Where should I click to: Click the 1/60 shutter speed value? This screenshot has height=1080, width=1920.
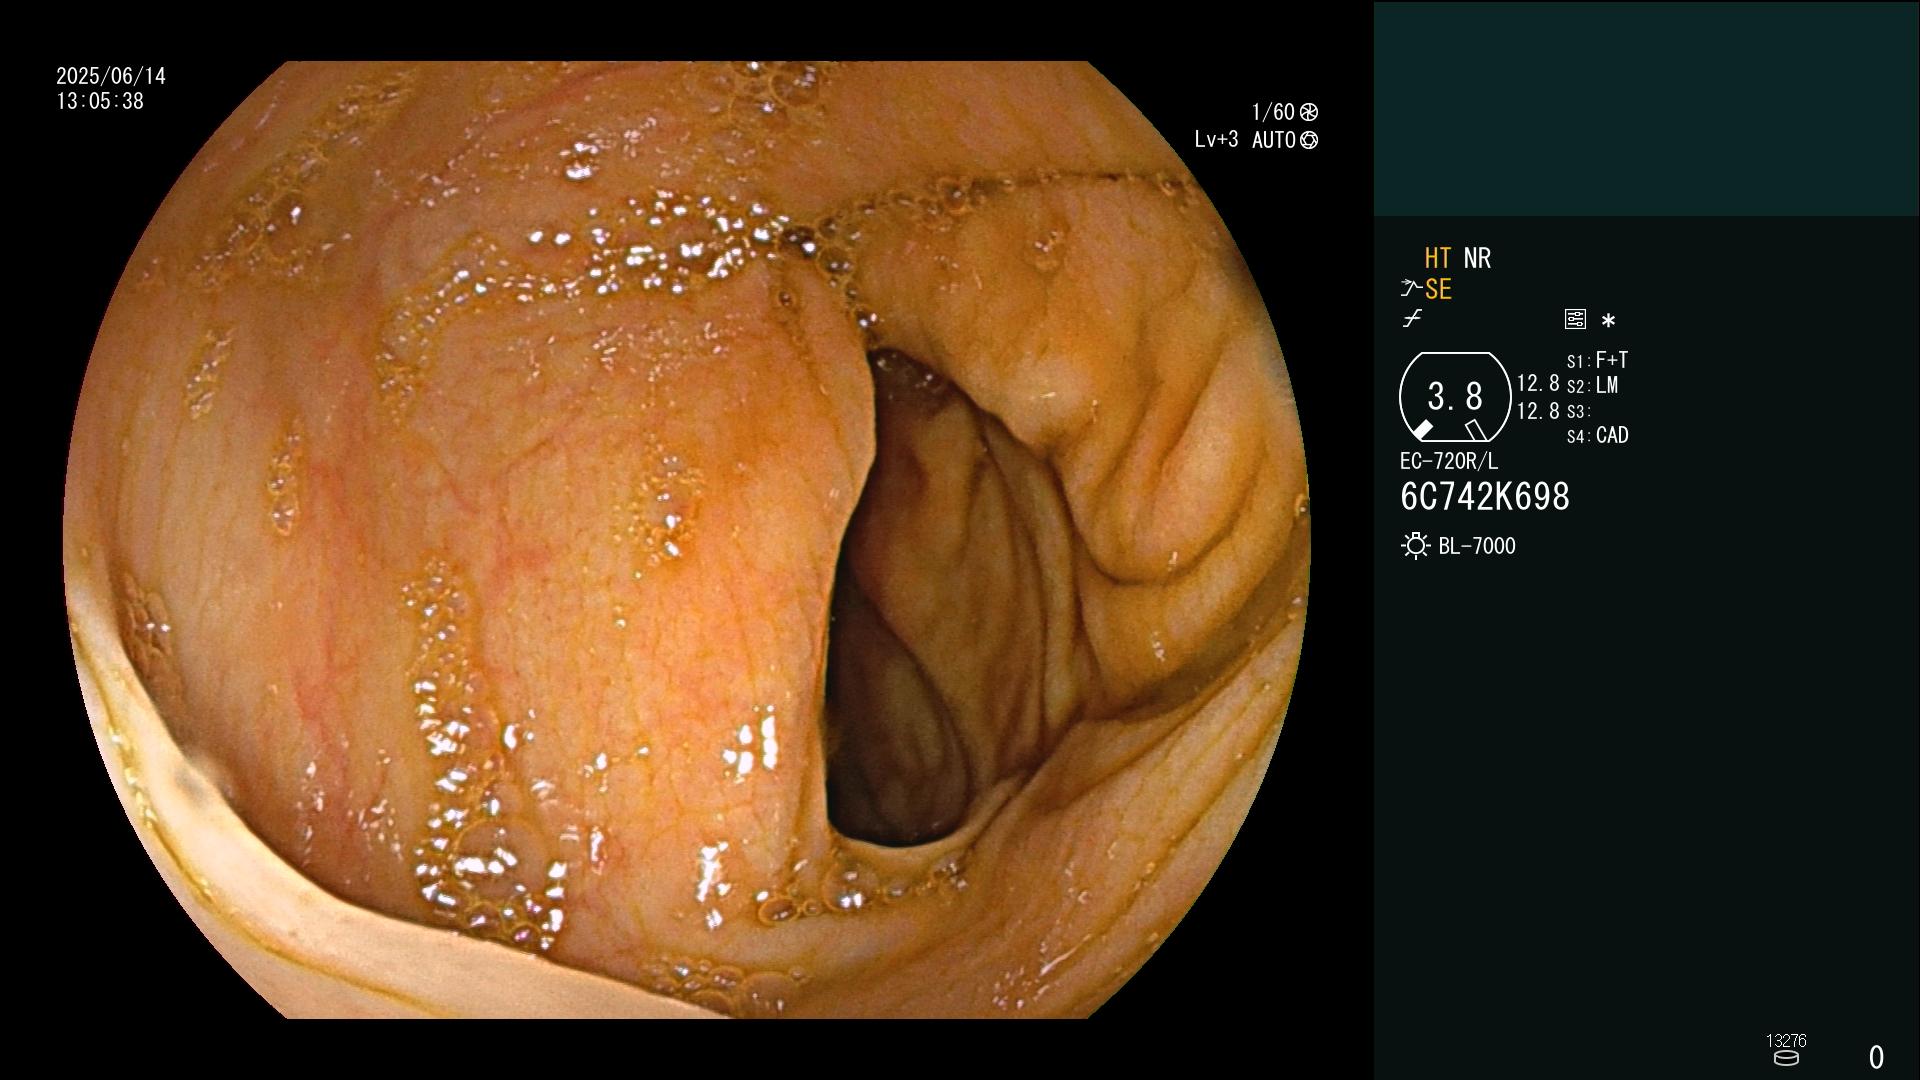(1273, 112)
